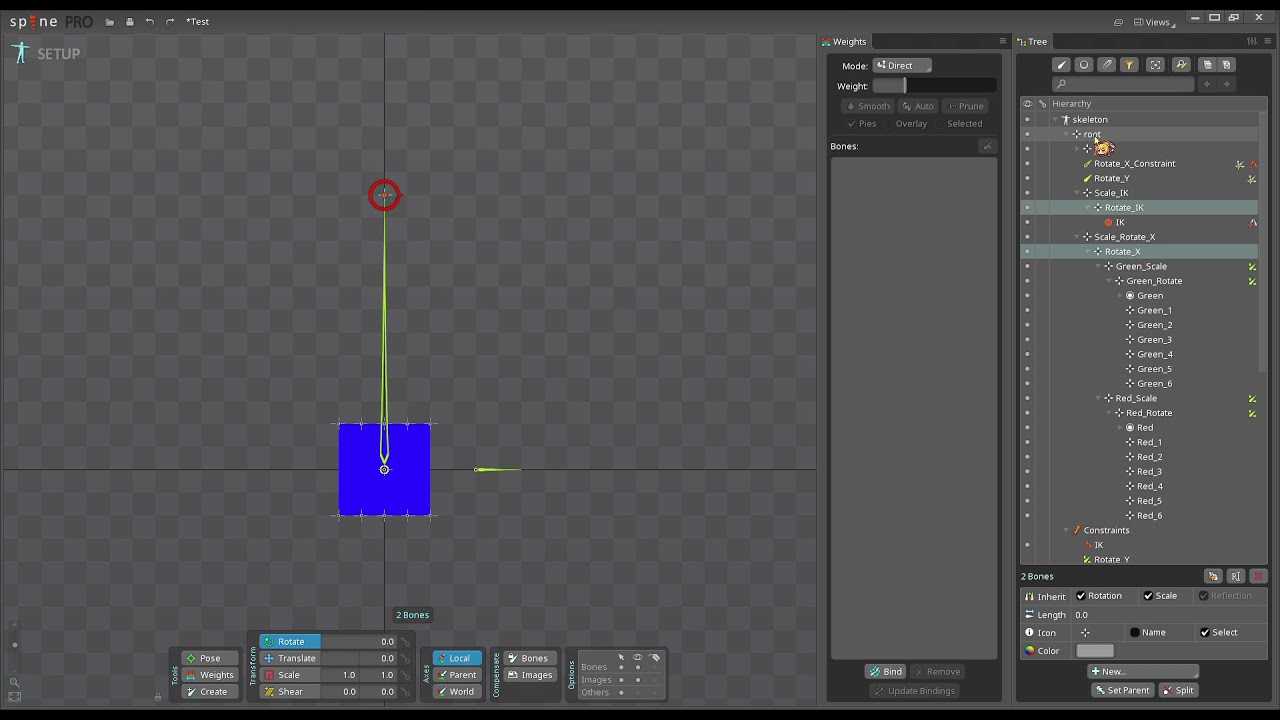Image resolution: width=1280 pixels, height=720 pixels.
Task: Toggle the Select checkbox in bone properties
Action: click(x=1204, y=633)
